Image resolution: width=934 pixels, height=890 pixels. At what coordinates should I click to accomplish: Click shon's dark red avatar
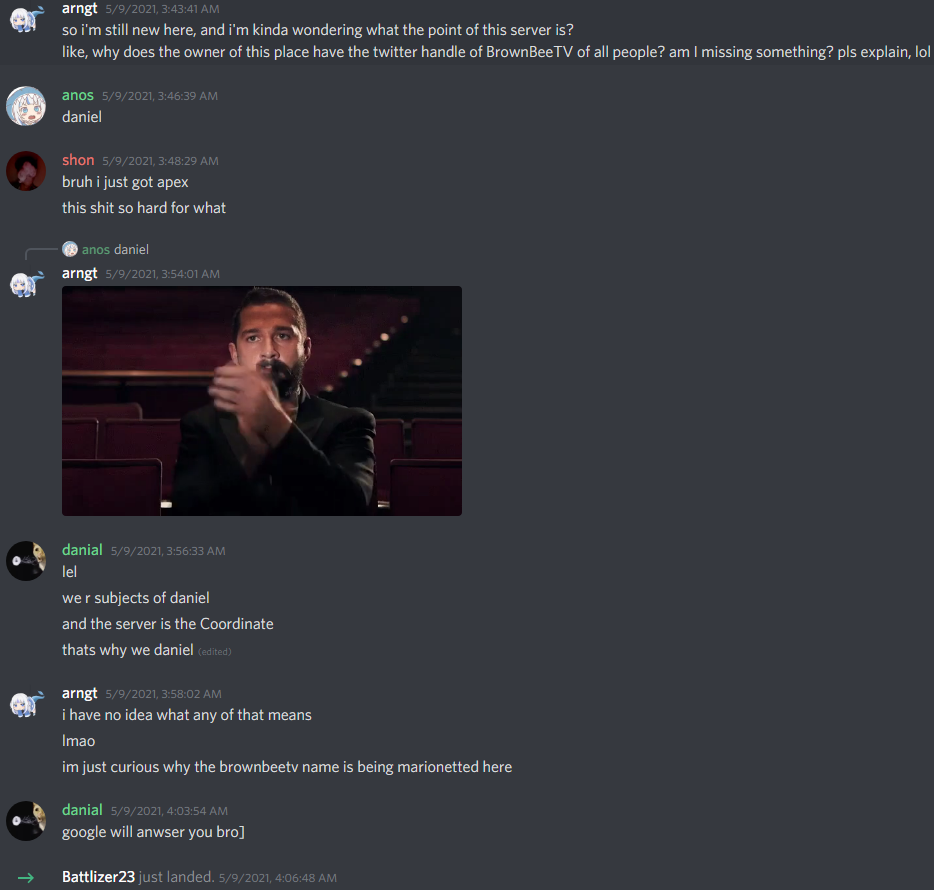pyautogui.click(x=26, y=172)
